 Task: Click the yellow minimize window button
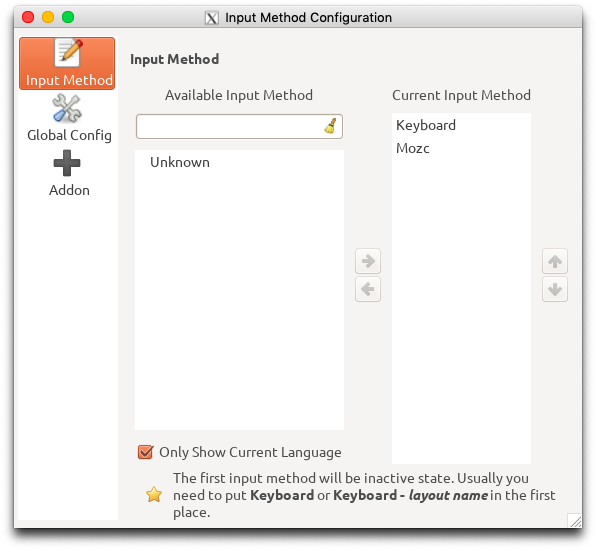pos(48,17)
